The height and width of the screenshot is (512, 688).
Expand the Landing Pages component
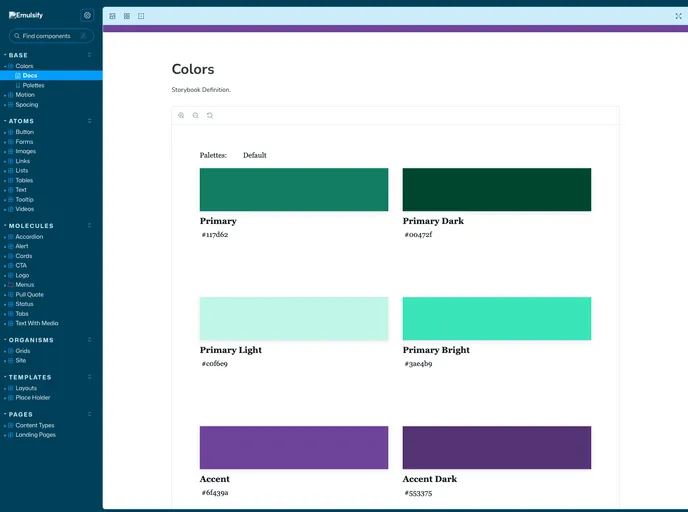pyautogui.click(x=36, y=435)
